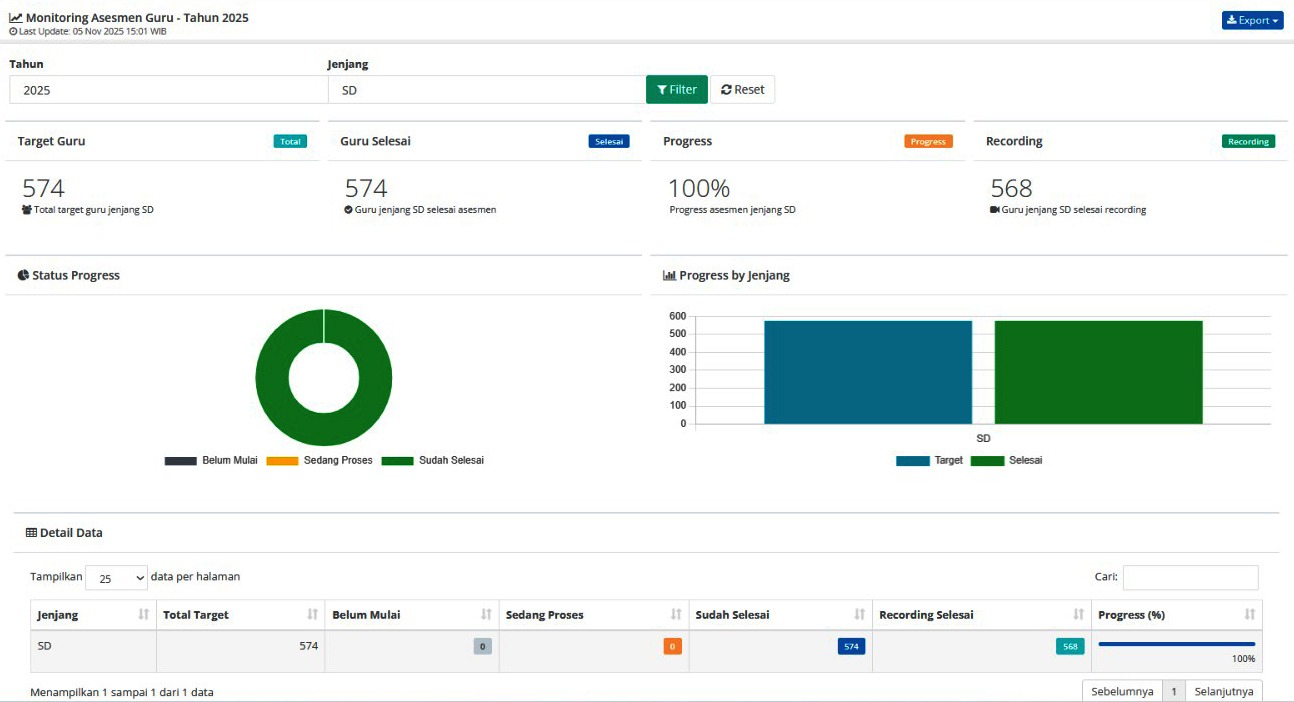This screenshot has height=702, width=1294.
Task: Open the rows per page dropdown
Action: [116, 578]
